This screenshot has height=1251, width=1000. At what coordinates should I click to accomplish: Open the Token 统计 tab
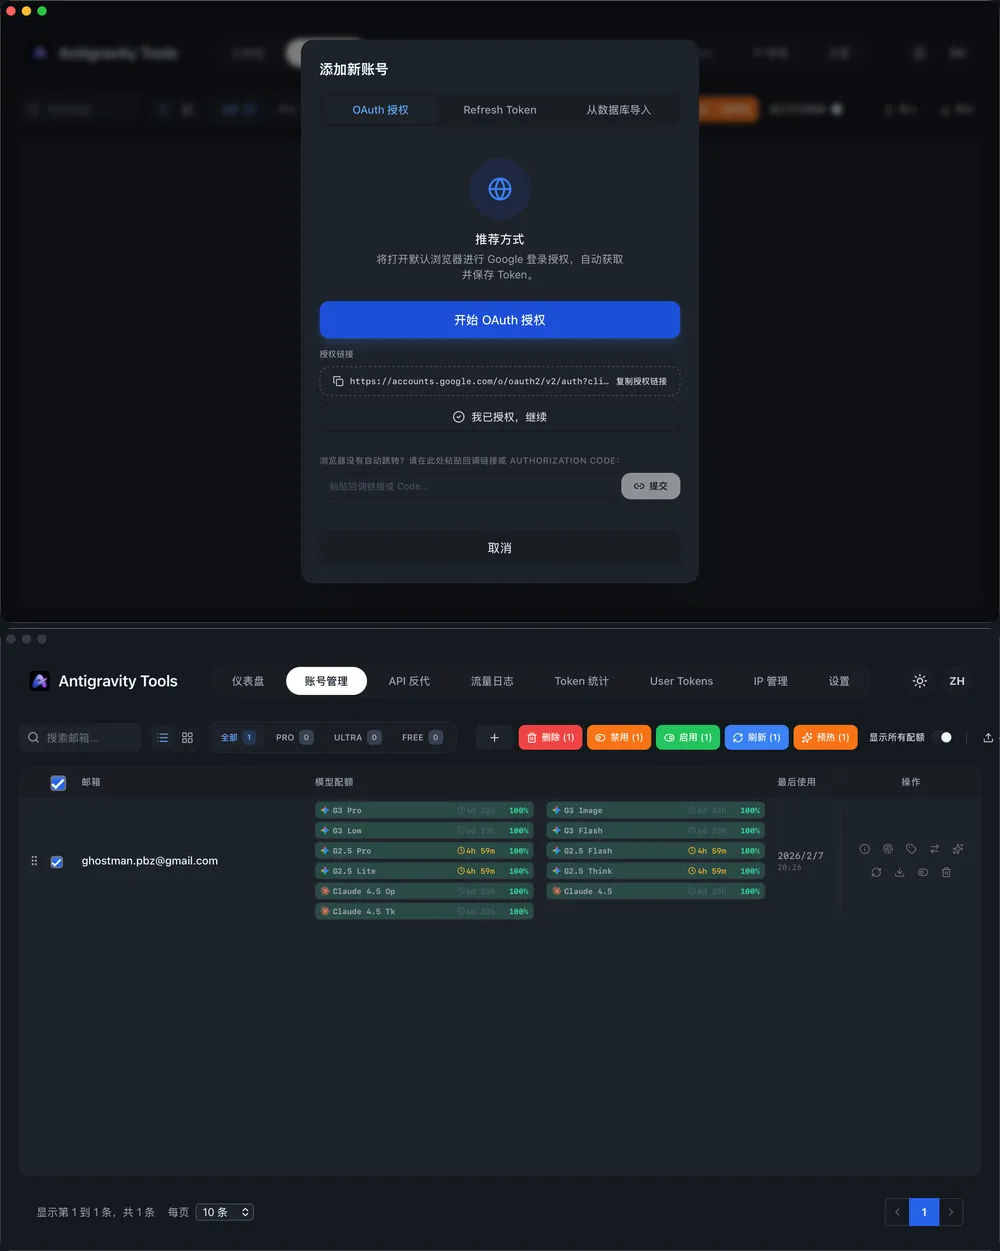(x=582, y=681)
